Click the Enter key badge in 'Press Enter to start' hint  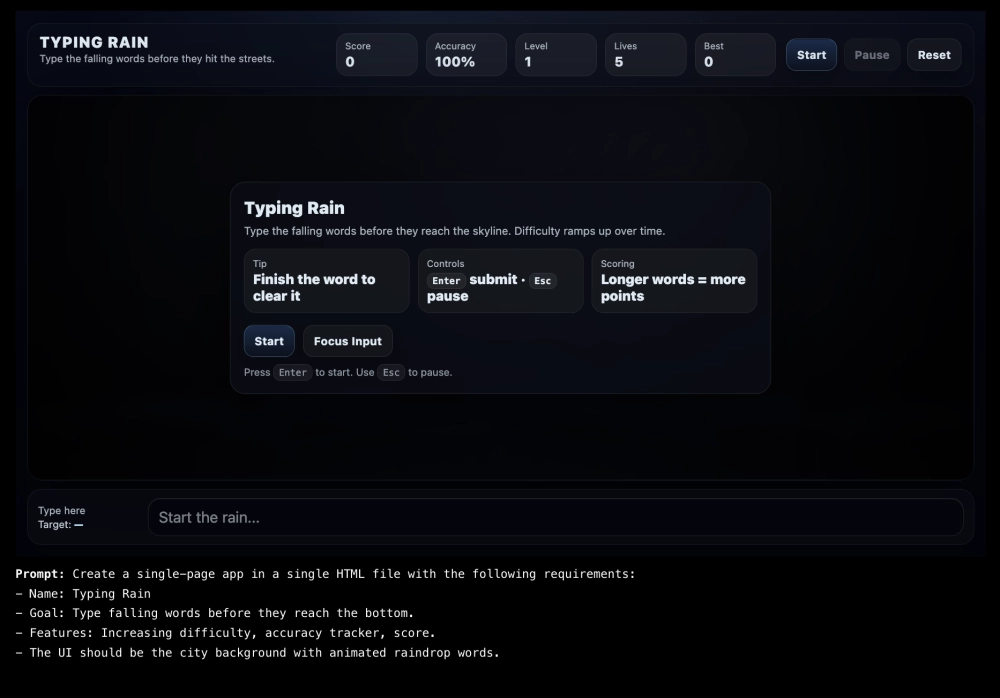tap(293, 373)
